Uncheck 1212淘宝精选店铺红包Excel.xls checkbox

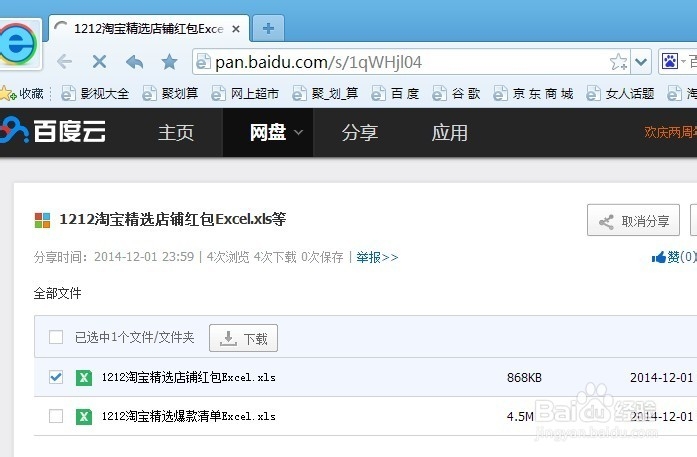pos(56,377)
